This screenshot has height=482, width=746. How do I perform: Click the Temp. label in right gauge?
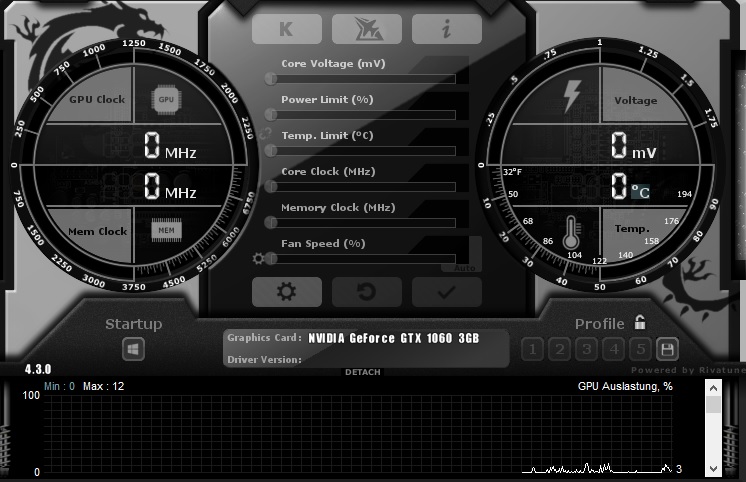[x=632, y=229]
